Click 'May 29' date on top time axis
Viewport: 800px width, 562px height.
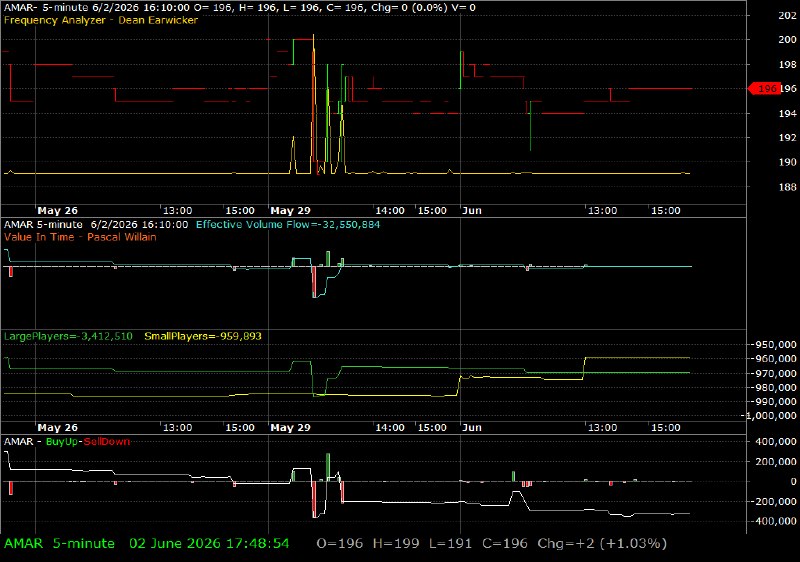tap(290, 211)
